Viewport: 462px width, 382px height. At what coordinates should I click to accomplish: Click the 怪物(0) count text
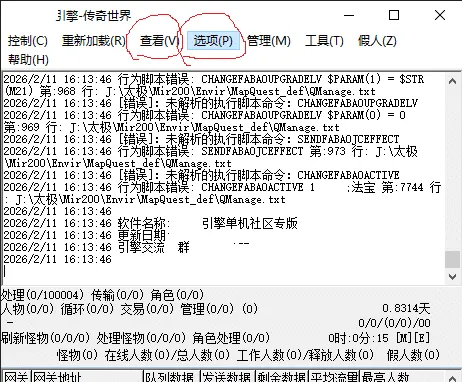click(77, 355)
